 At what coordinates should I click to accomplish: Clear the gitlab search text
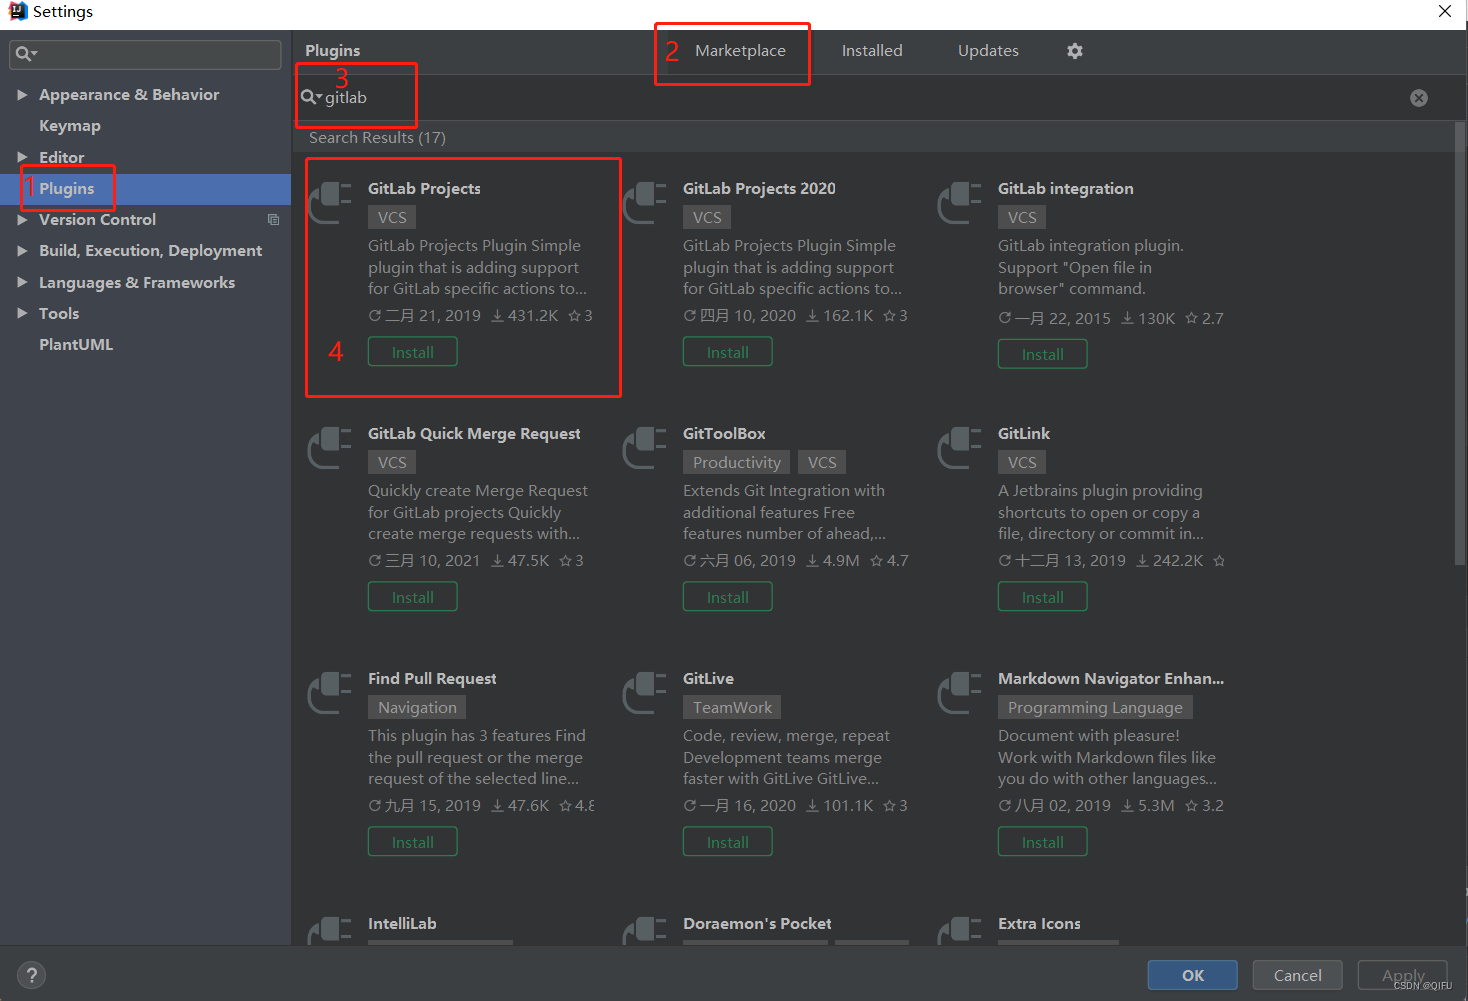(x=1419, y=98)
